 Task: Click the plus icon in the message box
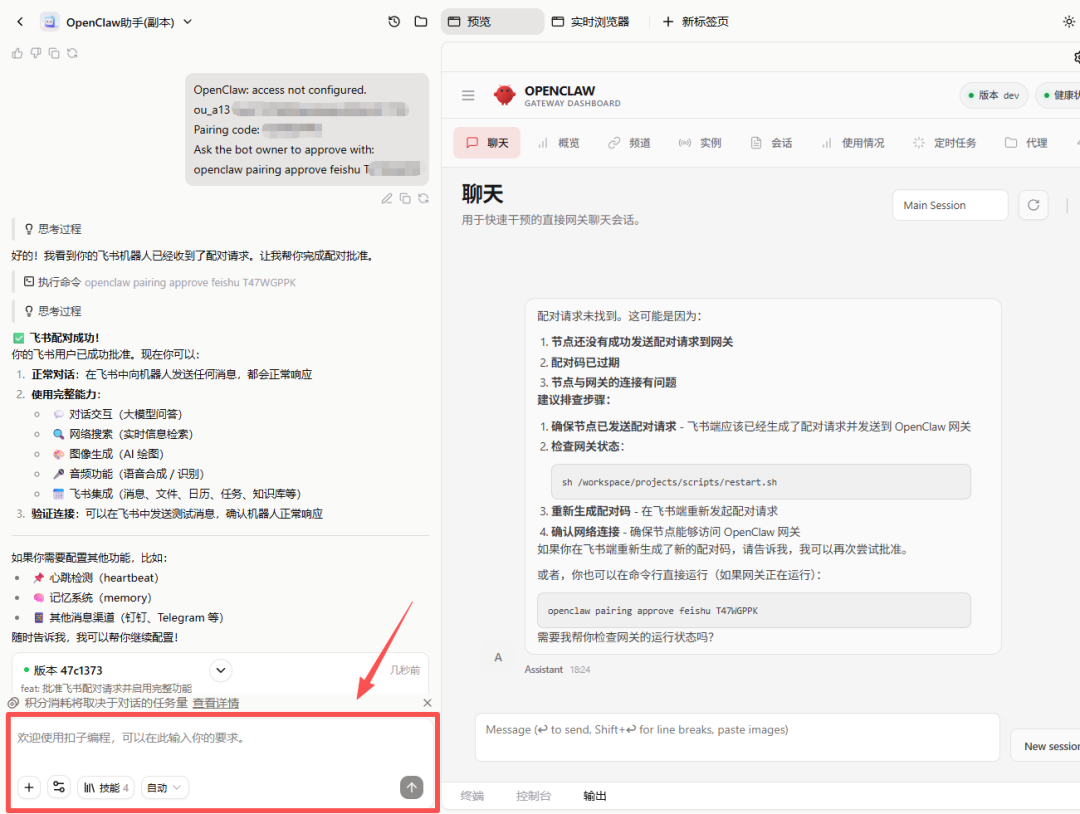tap(29, 787)
